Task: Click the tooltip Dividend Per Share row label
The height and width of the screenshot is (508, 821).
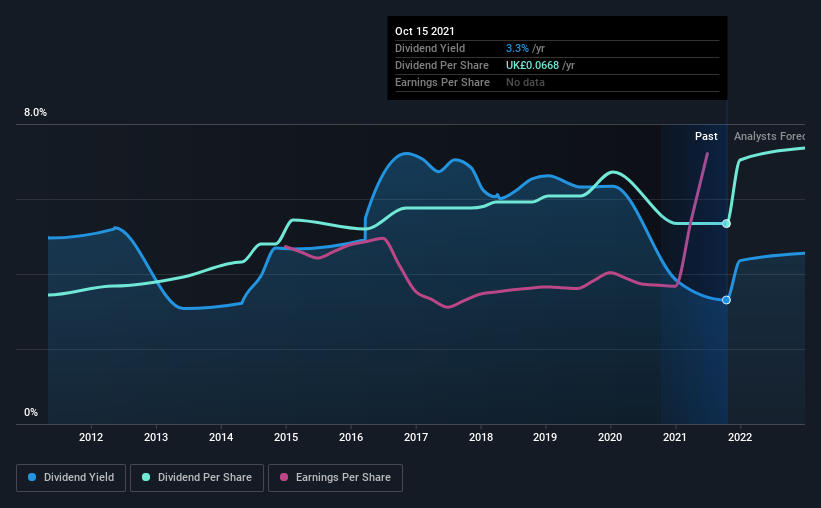Action: (x=442, y=65)
